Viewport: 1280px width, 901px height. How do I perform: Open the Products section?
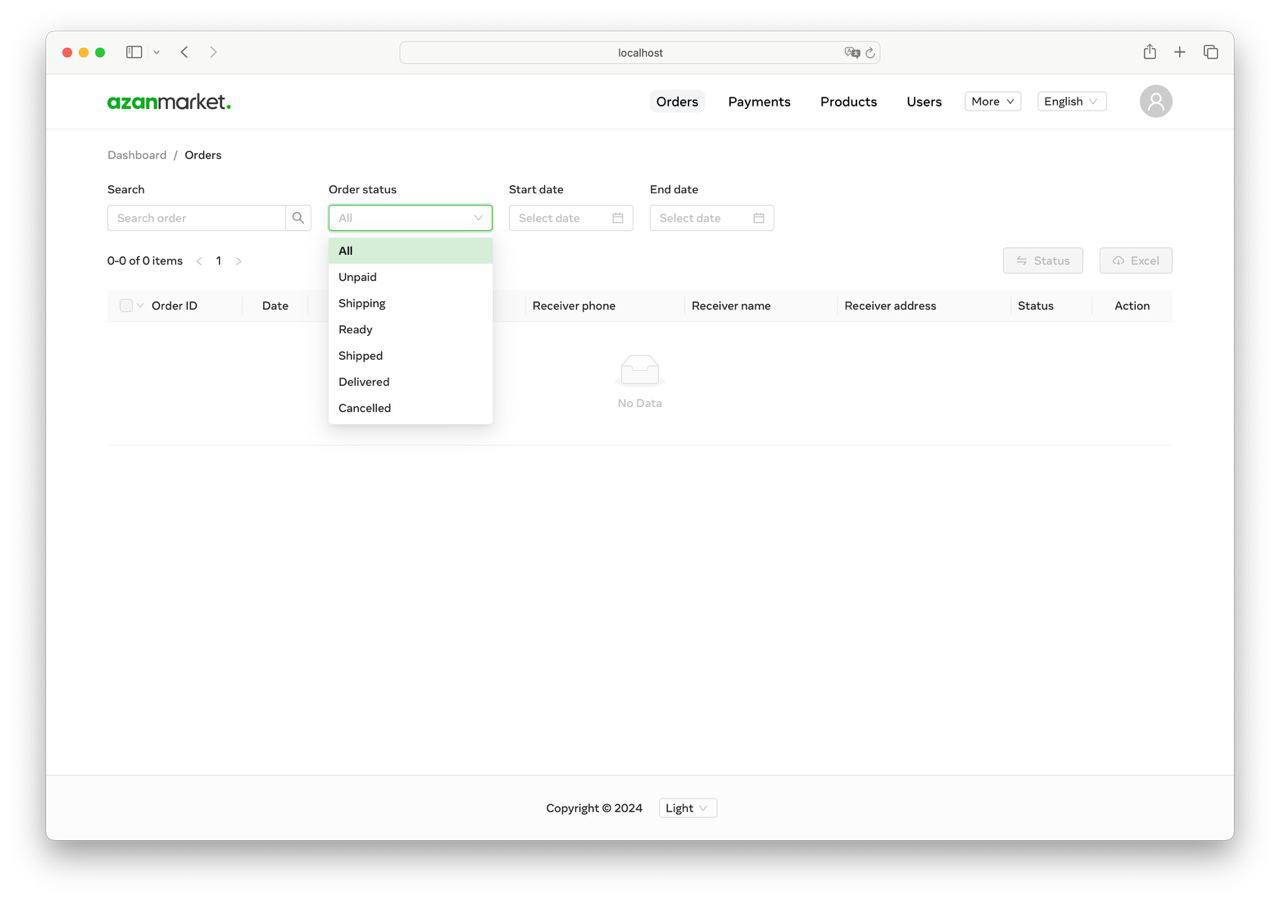(848, 101)
